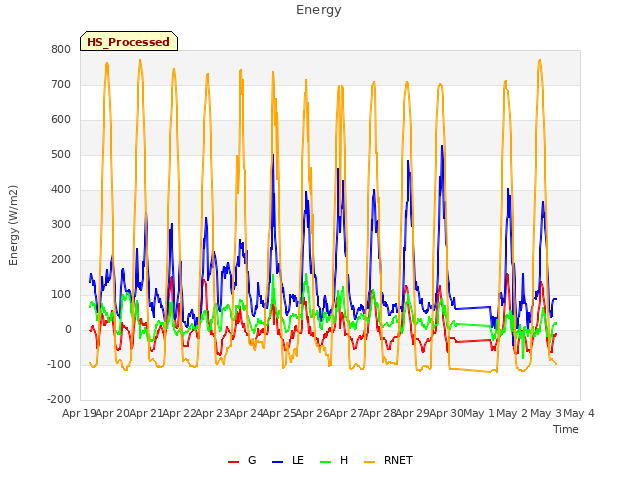Click the May 3 x-axis date label

pyautogui.click(x=546, y=413)
